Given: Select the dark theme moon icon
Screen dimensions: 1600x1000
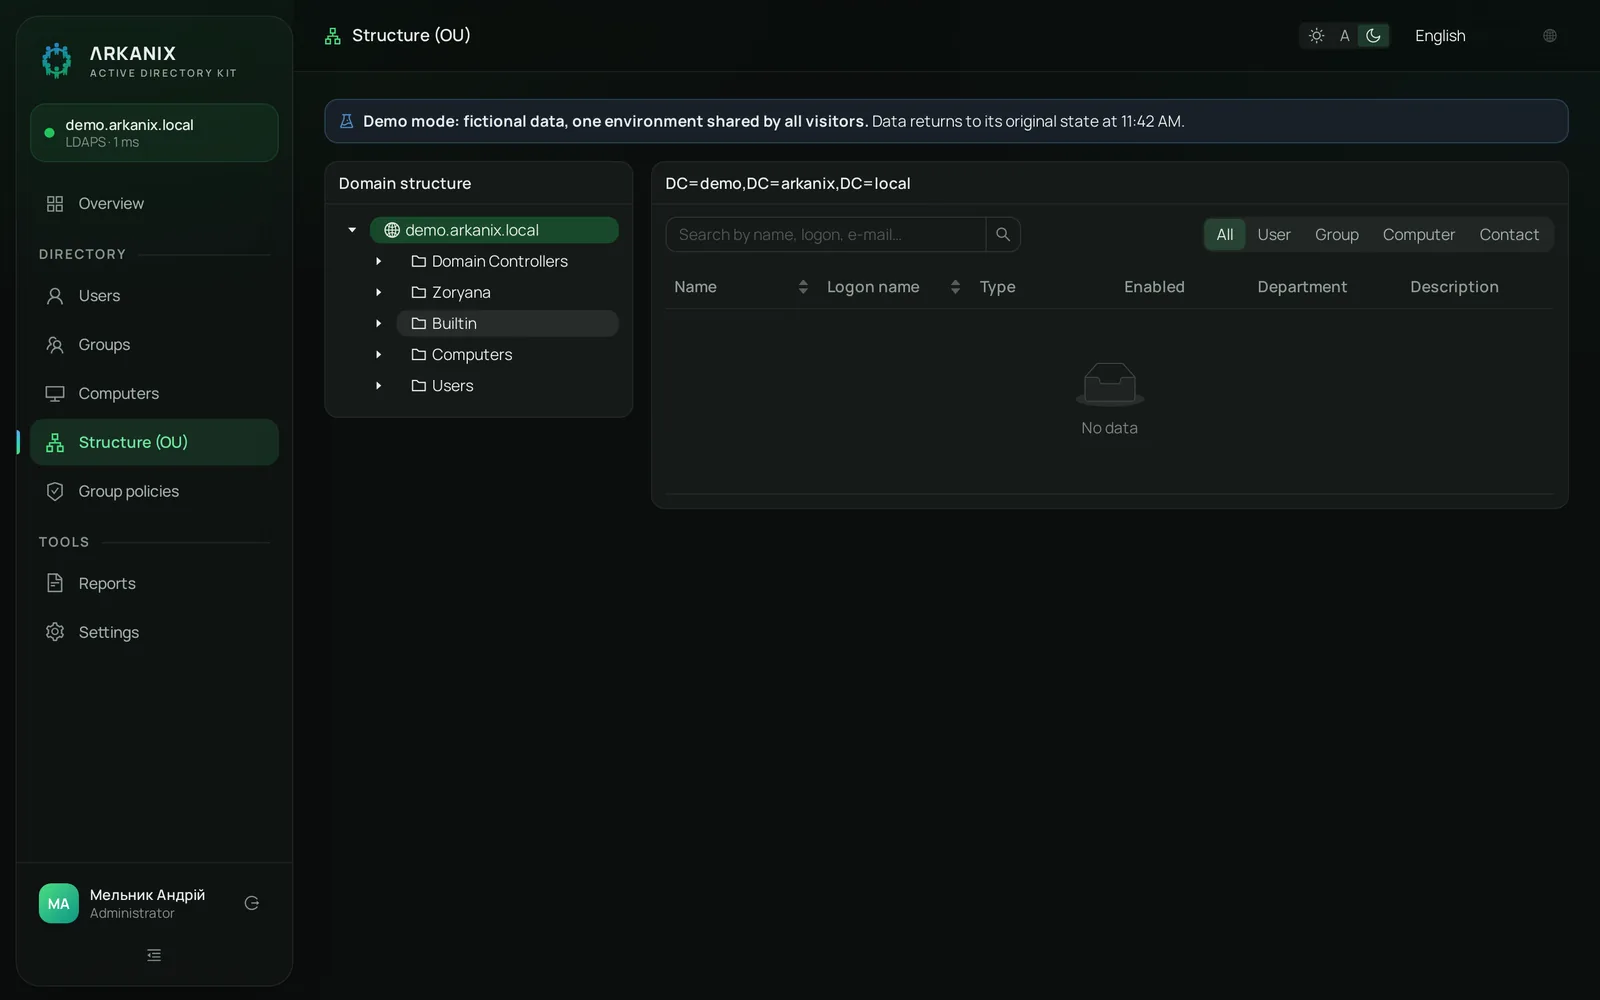Looking at the screenshot, I should [x=1373, y=36].
